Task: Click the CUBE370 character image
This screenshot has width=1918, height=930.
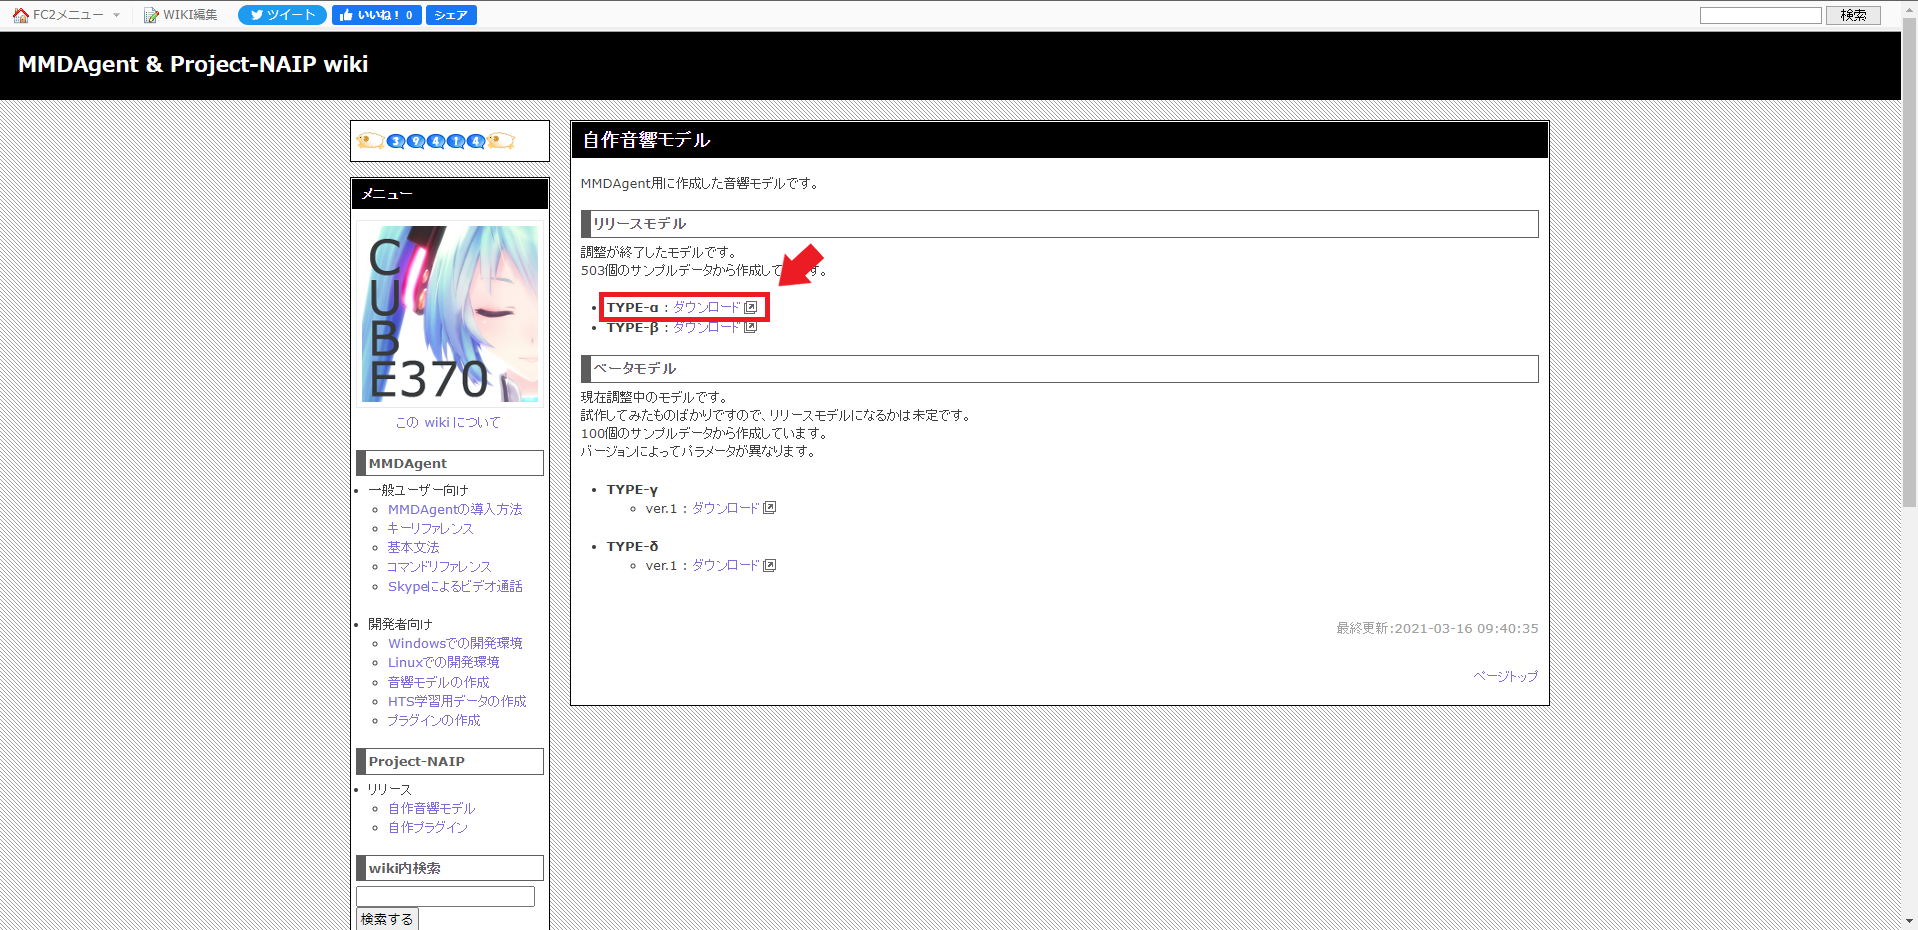Action: tap(450, 313)
